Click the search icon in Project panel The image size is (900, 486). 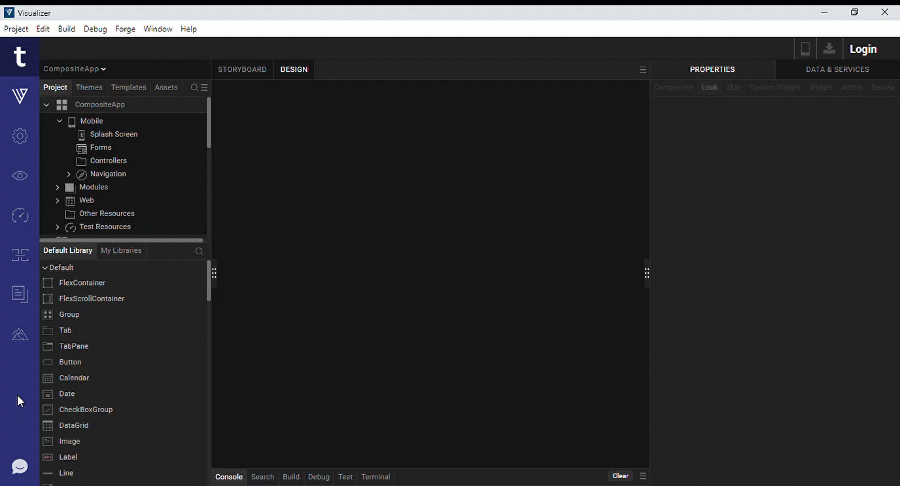click(194, 88)
